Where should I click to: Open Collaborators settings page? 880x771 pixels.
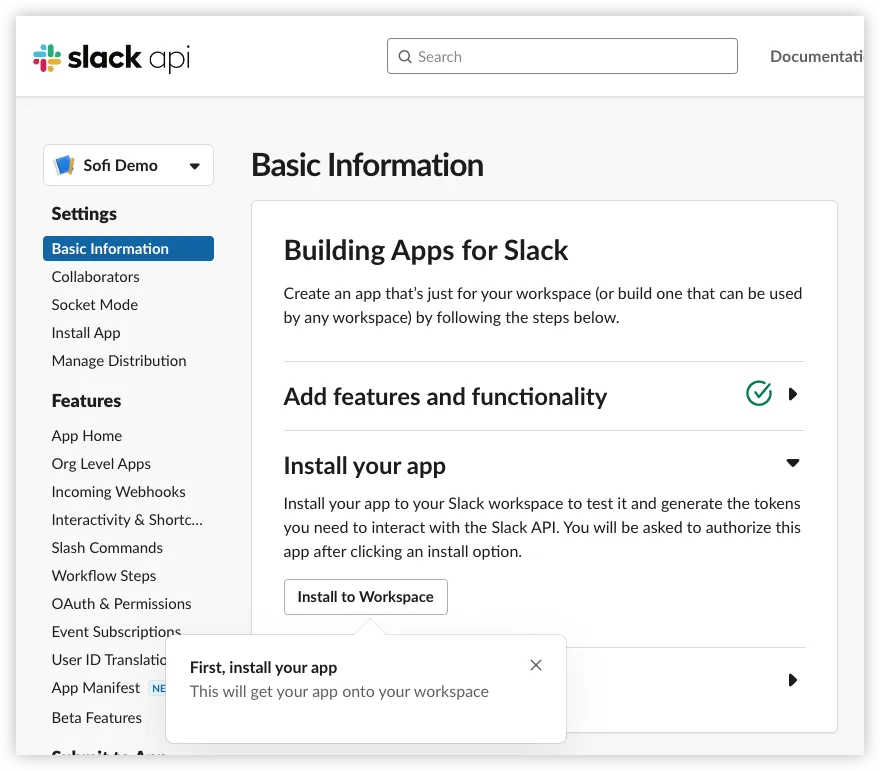(95, 277)
